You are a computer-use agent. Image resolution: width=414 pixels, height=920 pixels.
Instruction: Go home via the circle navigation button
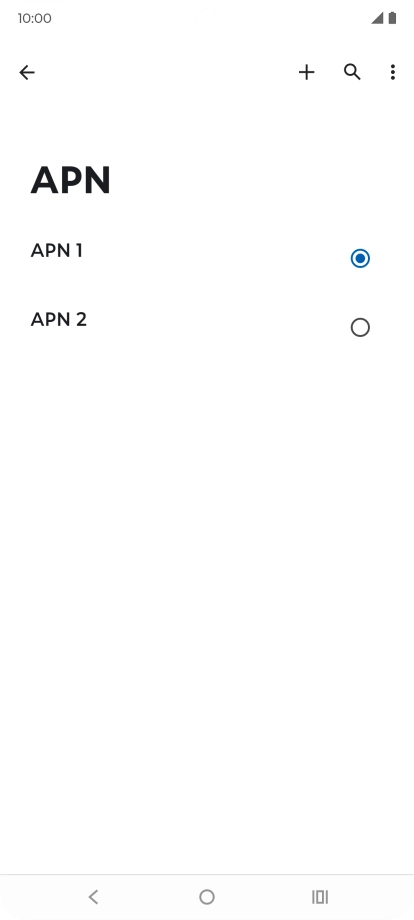pyautogui.click(x=207, y=897)
